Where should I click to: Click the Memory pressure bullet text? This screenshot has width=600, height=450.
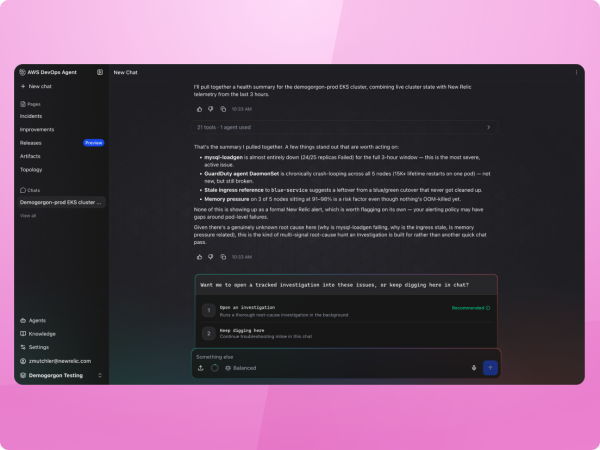point(333,199)
